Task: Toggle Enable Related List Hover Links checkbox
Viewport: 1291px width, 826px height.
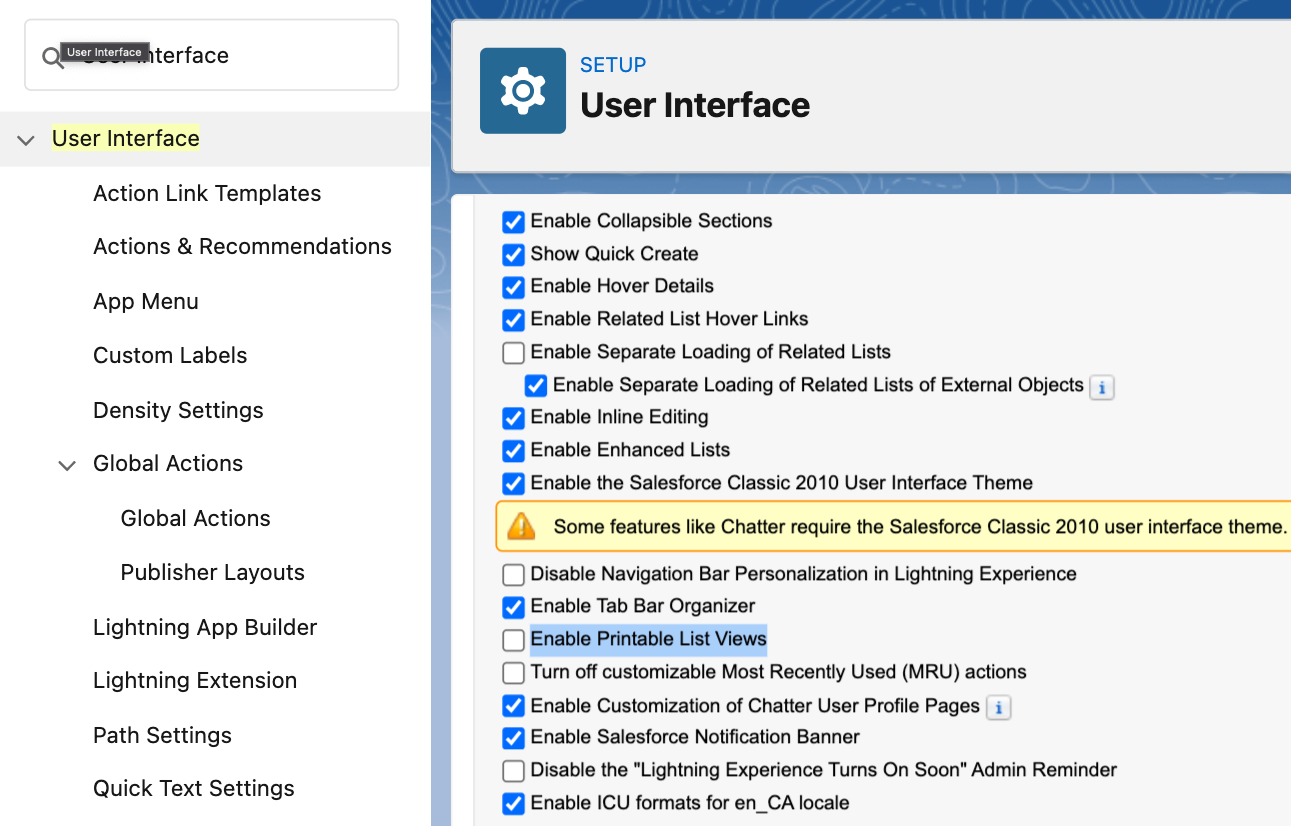Action: point(513,320)
